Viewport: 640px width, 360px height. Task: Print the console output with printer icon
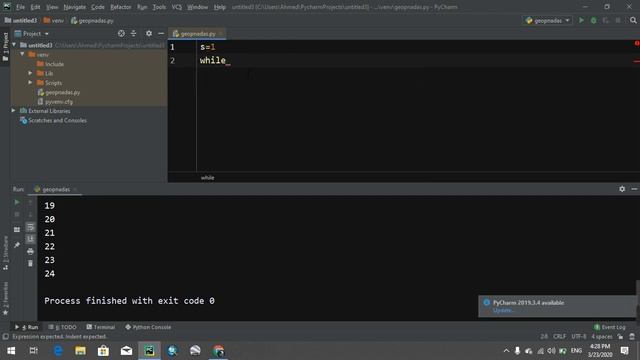tap(30, 251)
